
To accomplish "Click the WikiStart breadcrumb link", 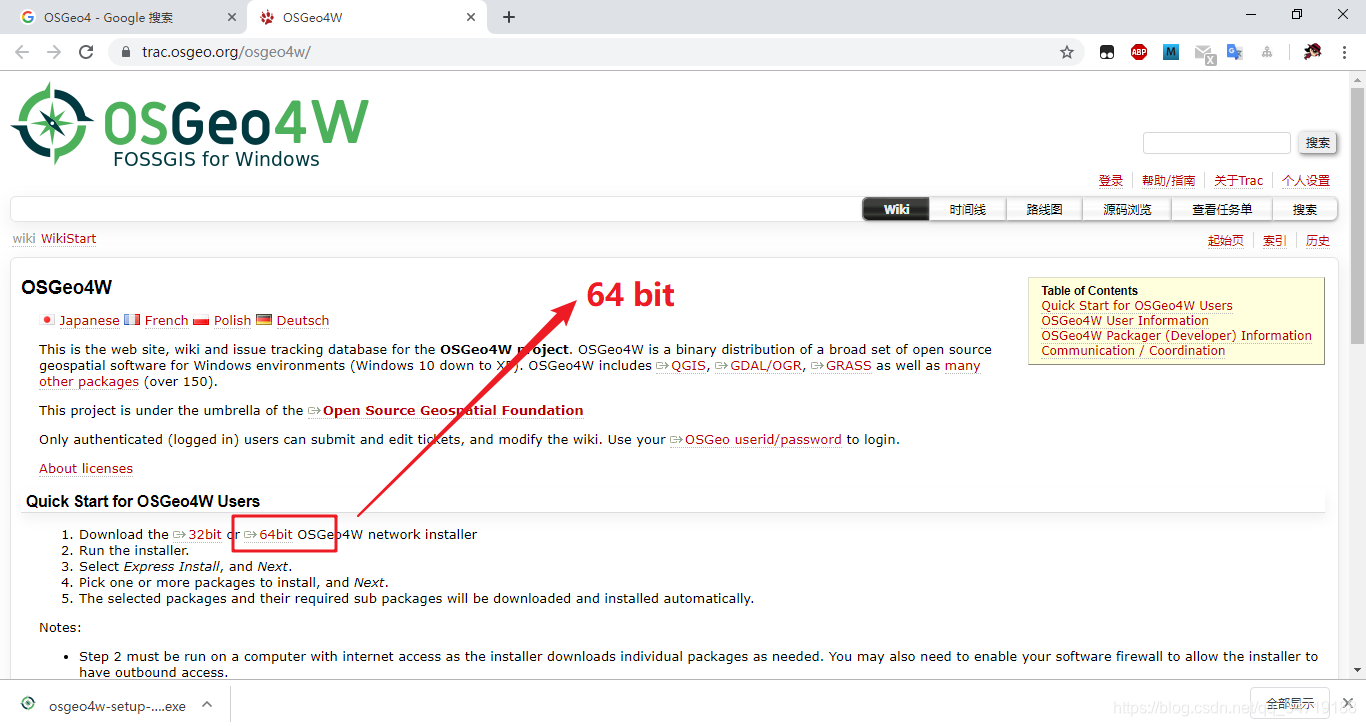I will point(68,239).
